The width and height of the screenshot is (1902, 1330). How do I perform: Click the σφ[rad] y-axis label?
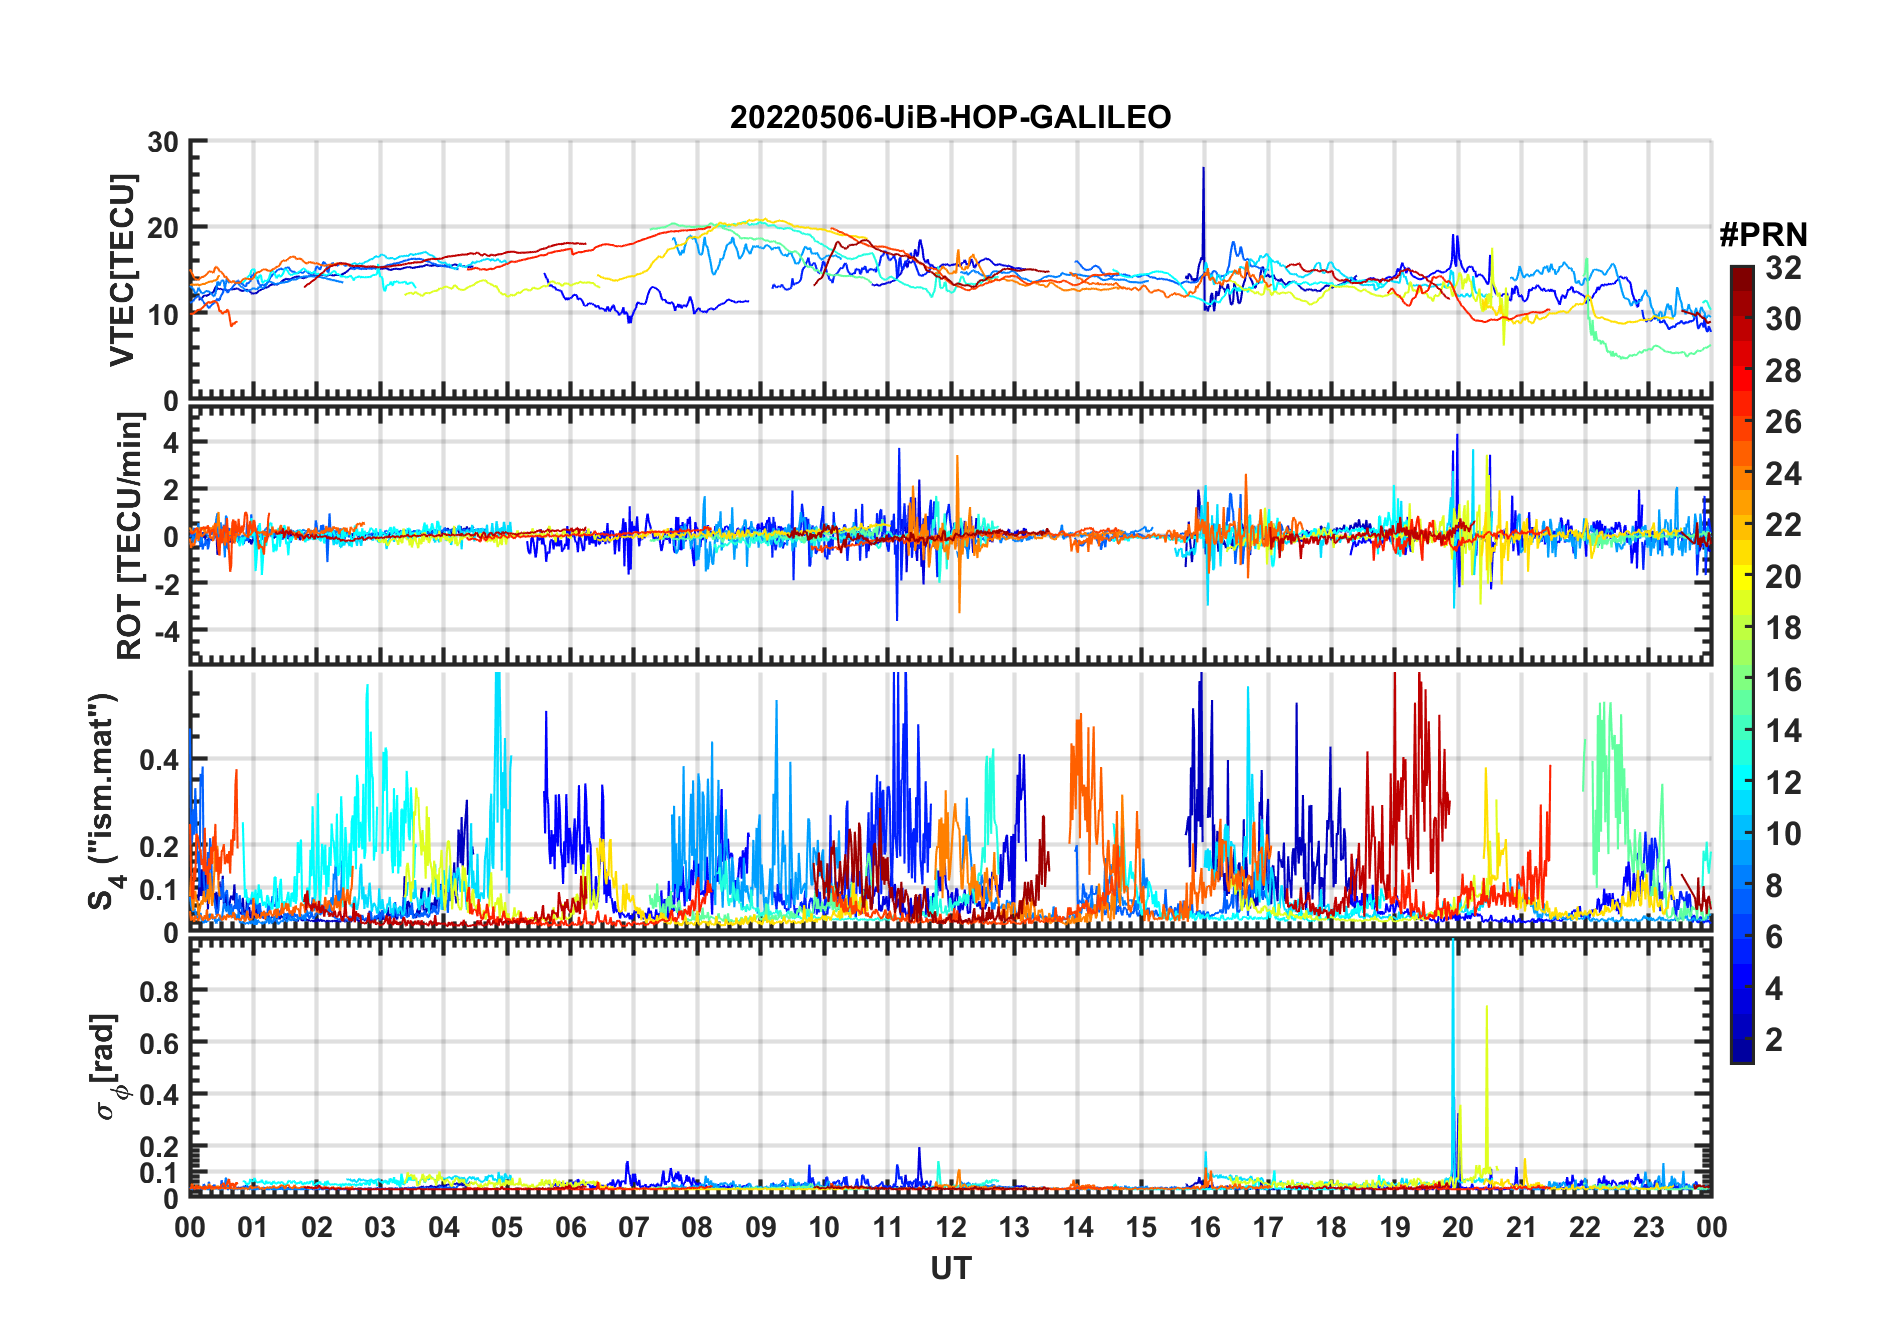pos(106,1066)
